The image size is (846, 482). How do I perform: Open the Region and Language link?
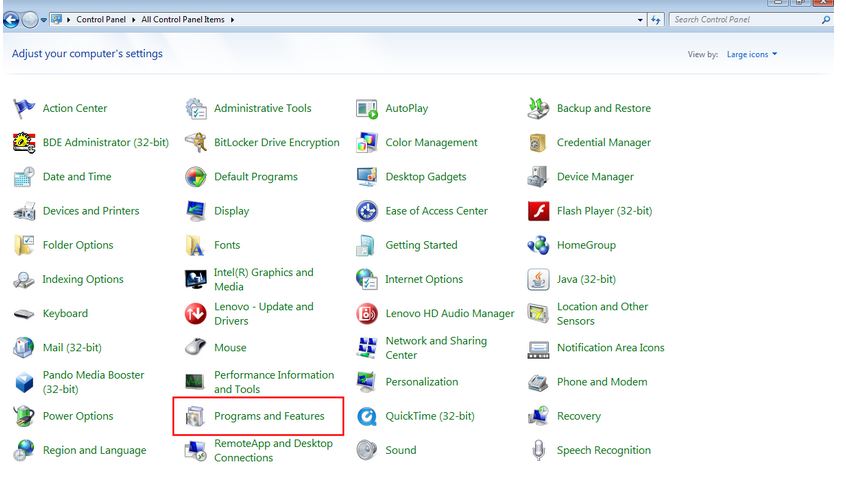(x=94, y=450)
